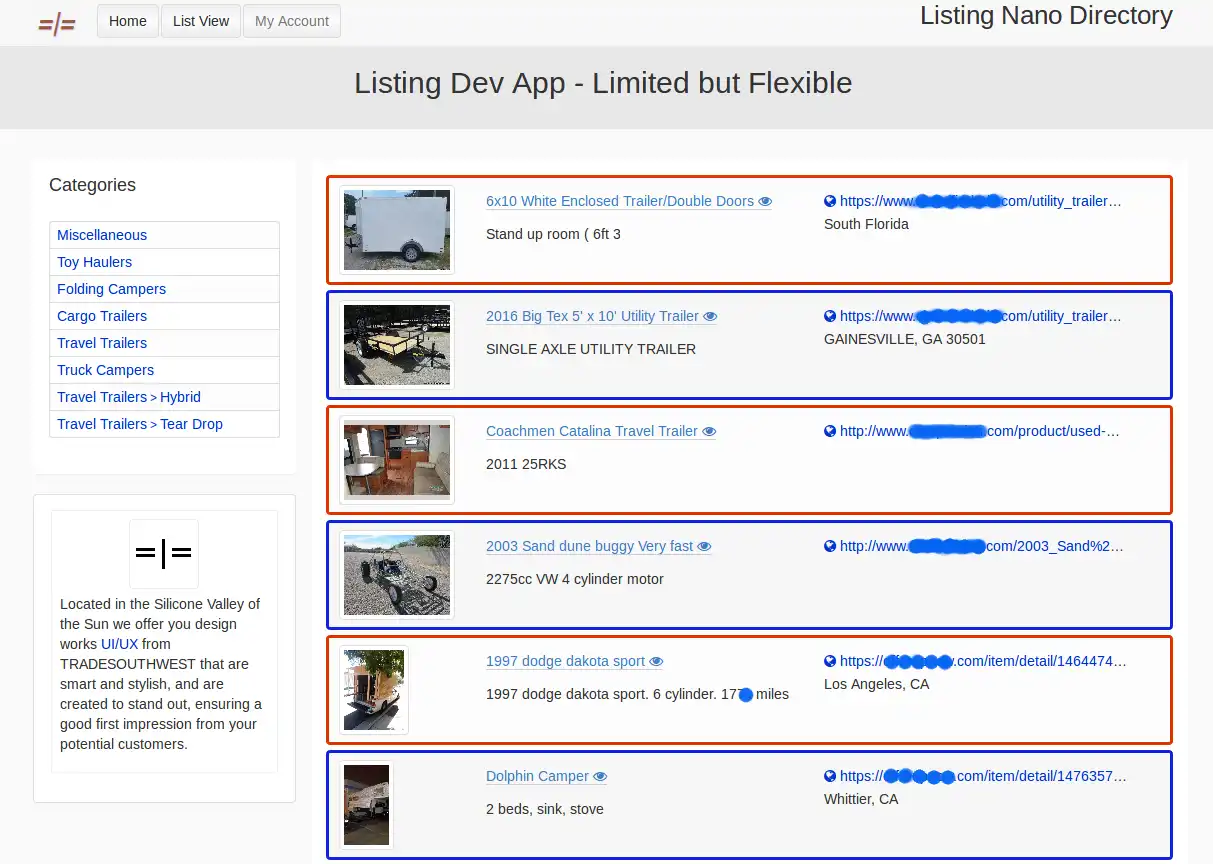The image size is (1213, 864).
Task: Open the Home menu button
Action: (128, 21)
